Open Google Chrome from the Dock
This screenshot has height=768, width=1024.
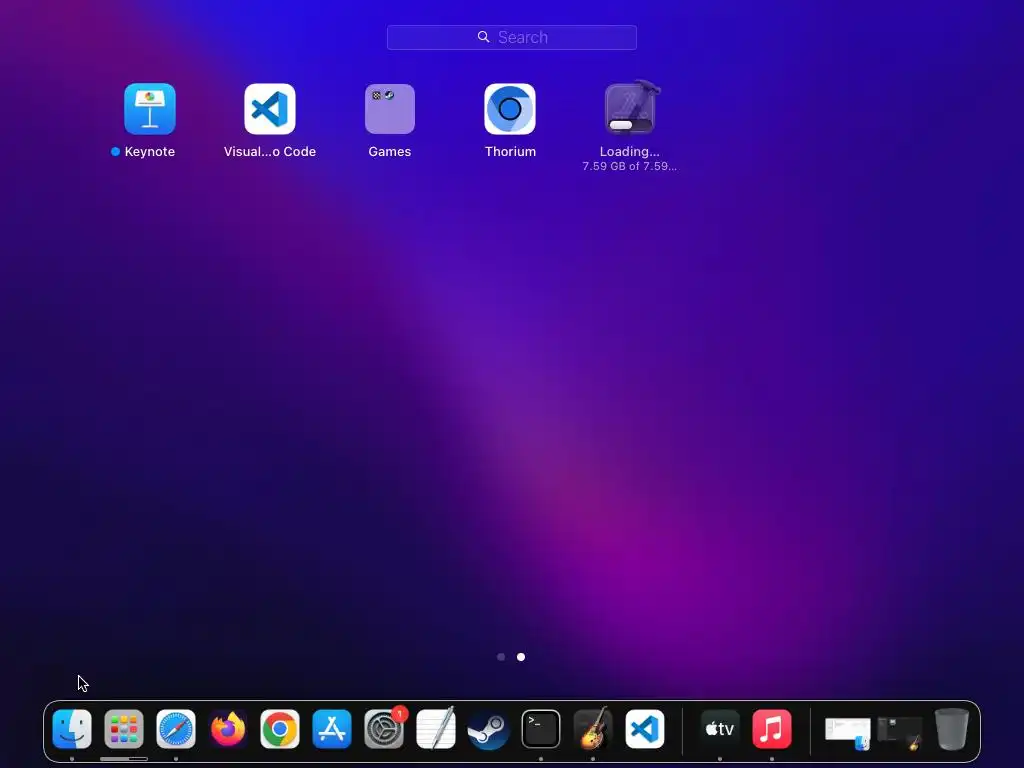280,729
